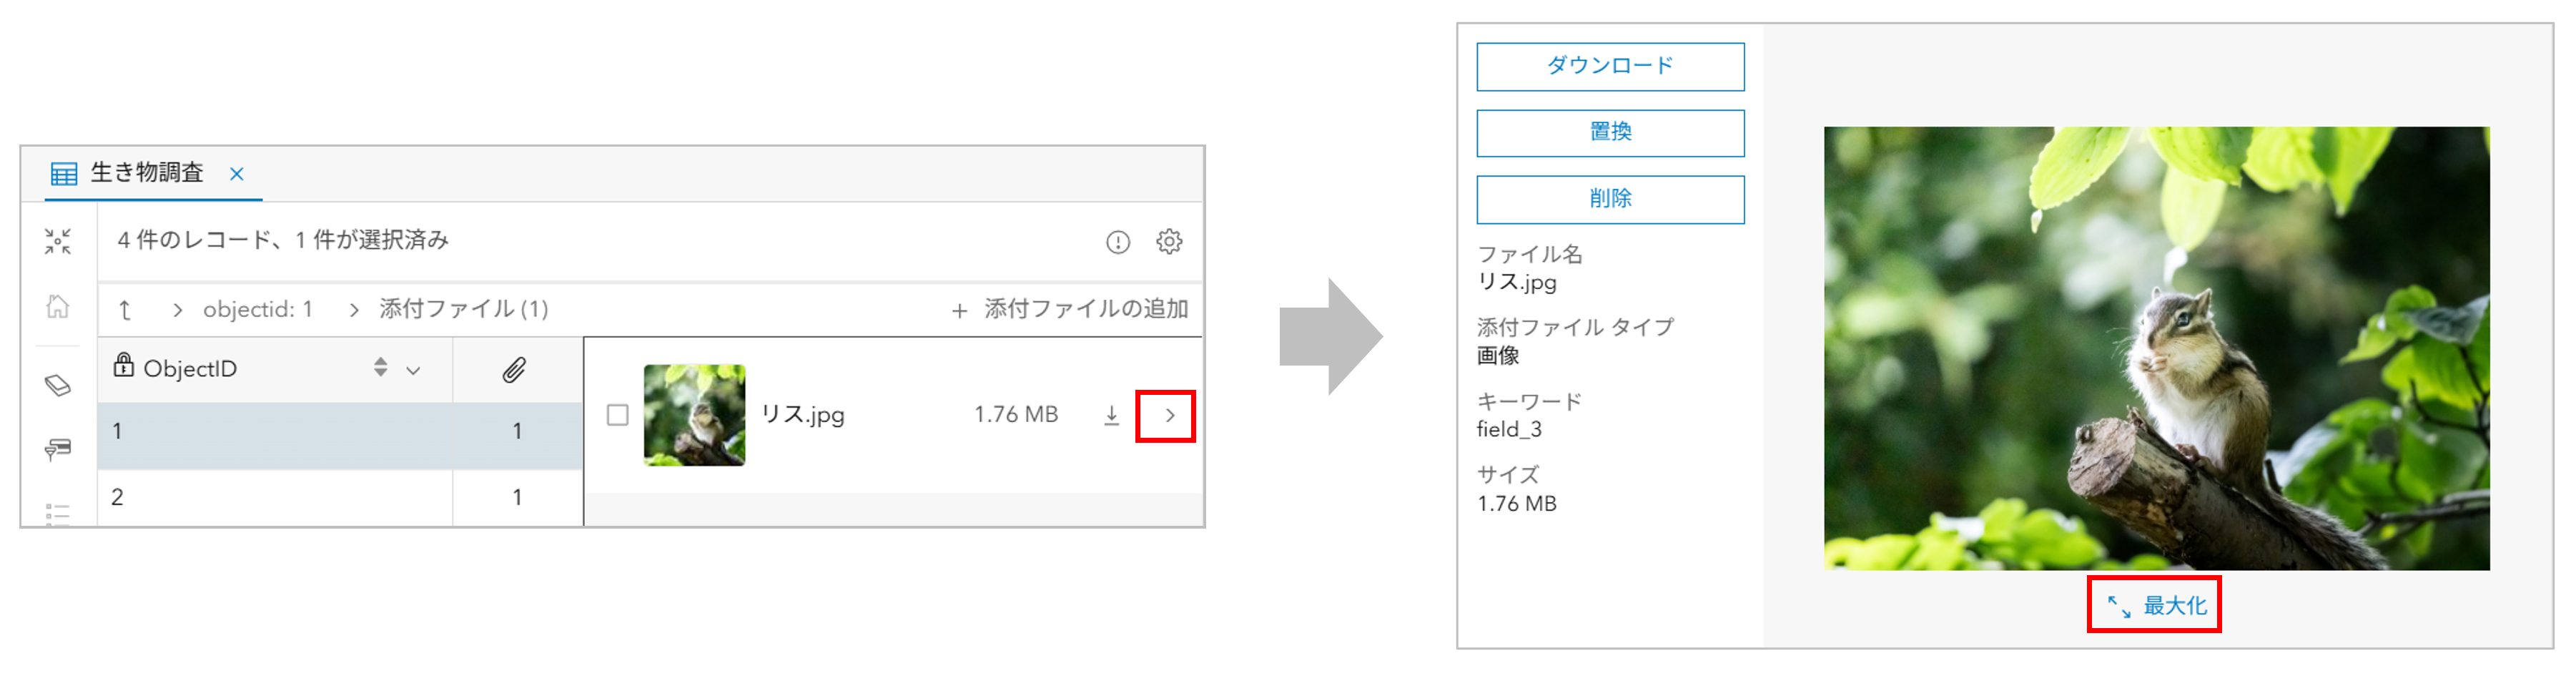Close the 生き物調査 tab

pyautogui.click(x=237, y=174)
